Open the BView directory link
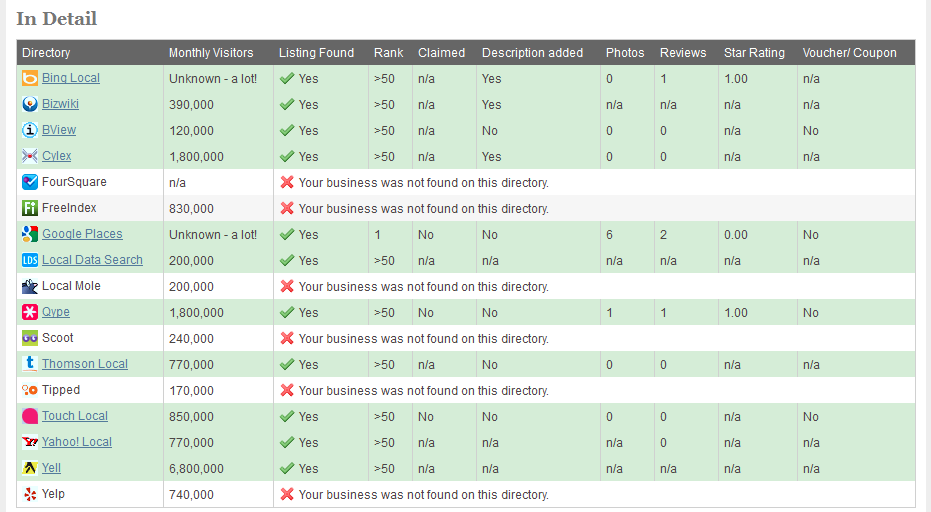Viewport: 931px width, 512px height. tap(59, 130)
